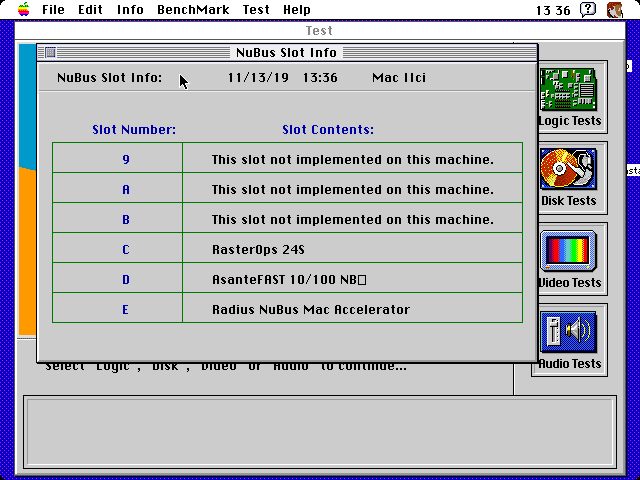640x480 pixels.
Task: Start the Video Tests color bars icon
Action: point(569,250)
